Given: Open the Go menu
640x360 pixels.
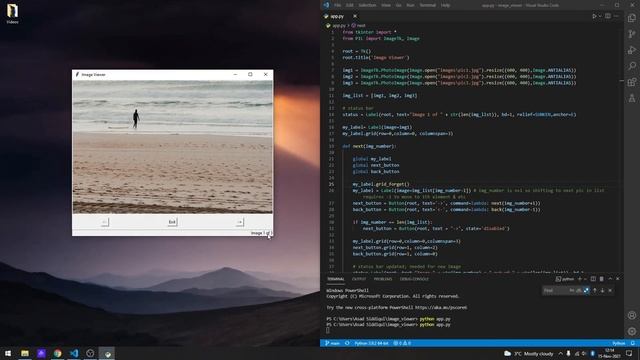Looking at the screenshot, I should point(399,5).
